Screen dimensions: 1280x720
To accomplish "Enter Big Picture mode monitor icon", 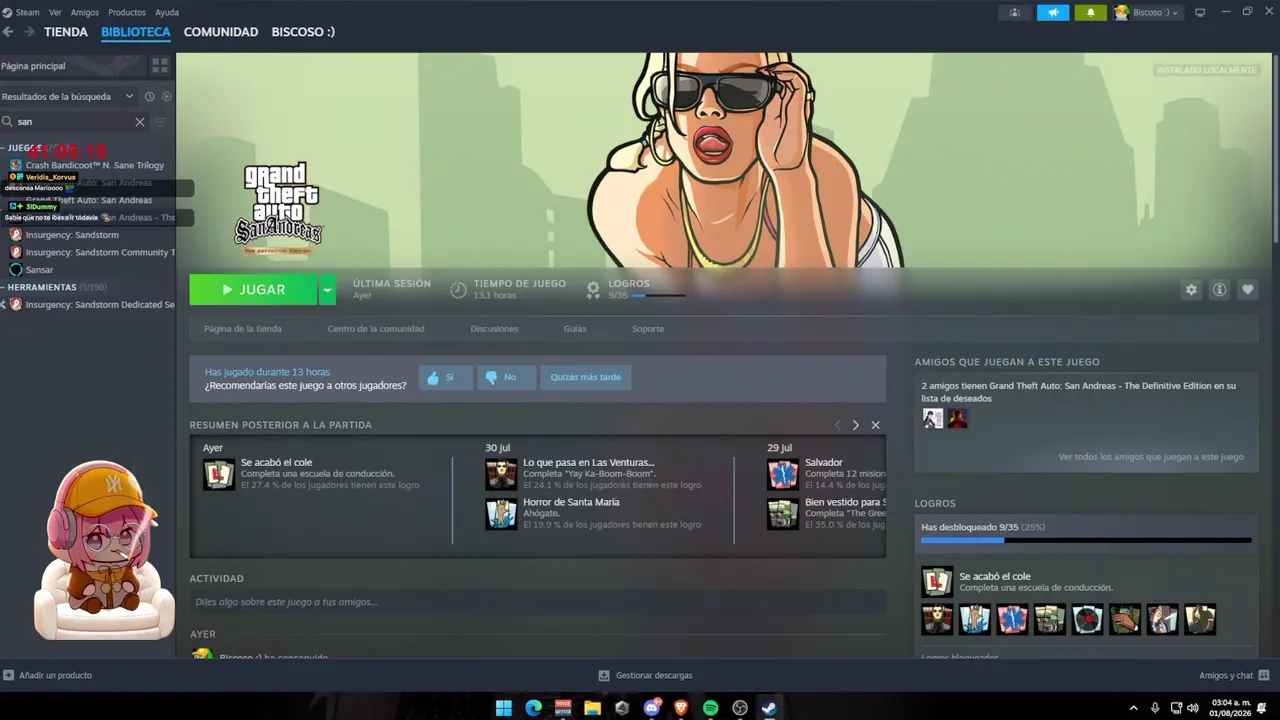I will tap(1200, 12).
